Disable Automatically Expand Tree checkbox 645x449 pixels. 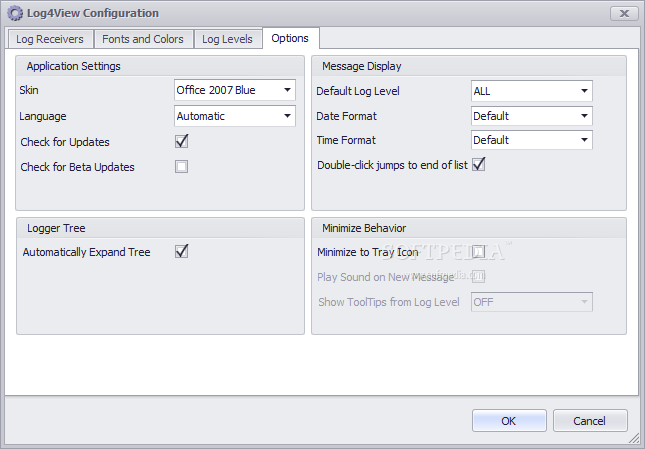(181, 251)
